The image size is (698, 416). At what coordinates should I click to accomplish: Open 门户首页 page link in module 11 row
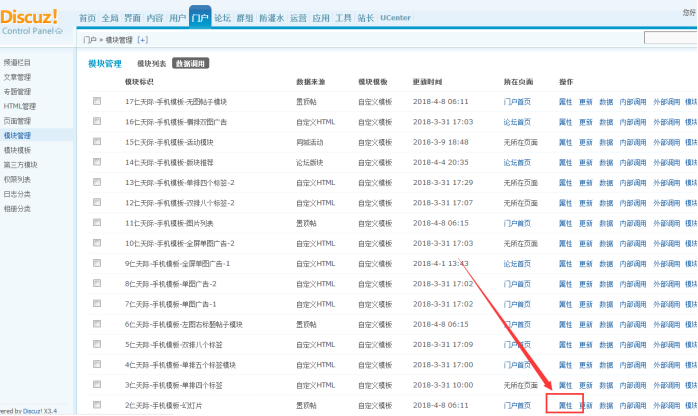(x=517, y=223)
